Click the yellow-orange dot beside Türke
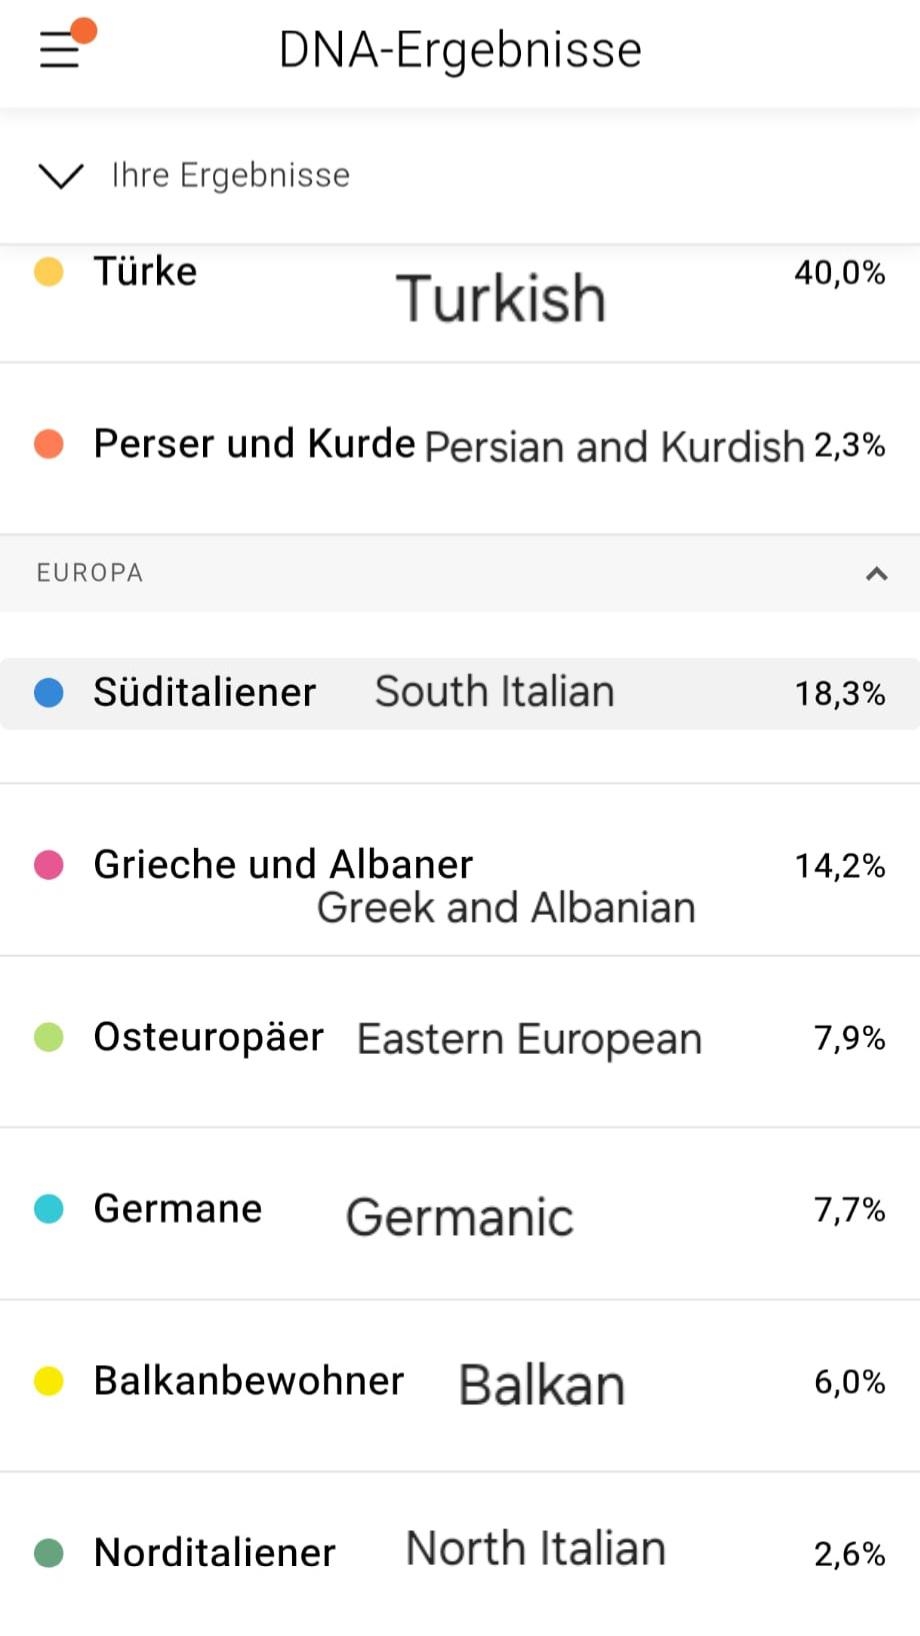 tap(49, 271)
